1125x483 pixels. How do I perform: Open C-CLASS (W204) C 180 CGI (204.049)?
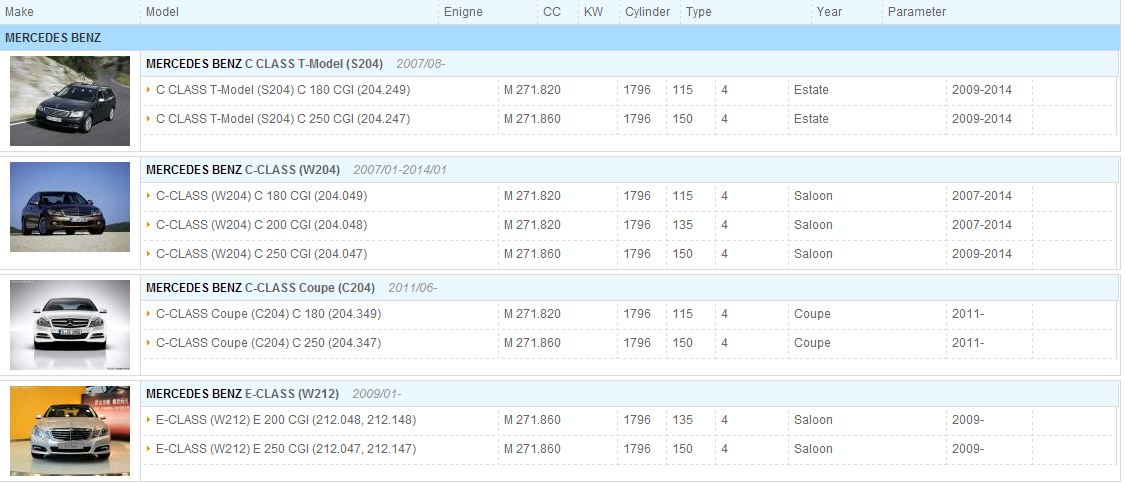pyautogui.click(x=262, y=196)
